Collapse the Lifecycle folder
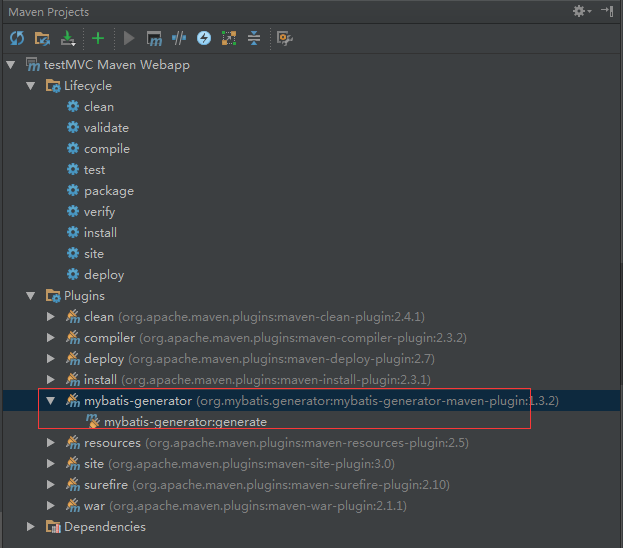Viewport: 623px width, 548px height. [x=31, y=85]
